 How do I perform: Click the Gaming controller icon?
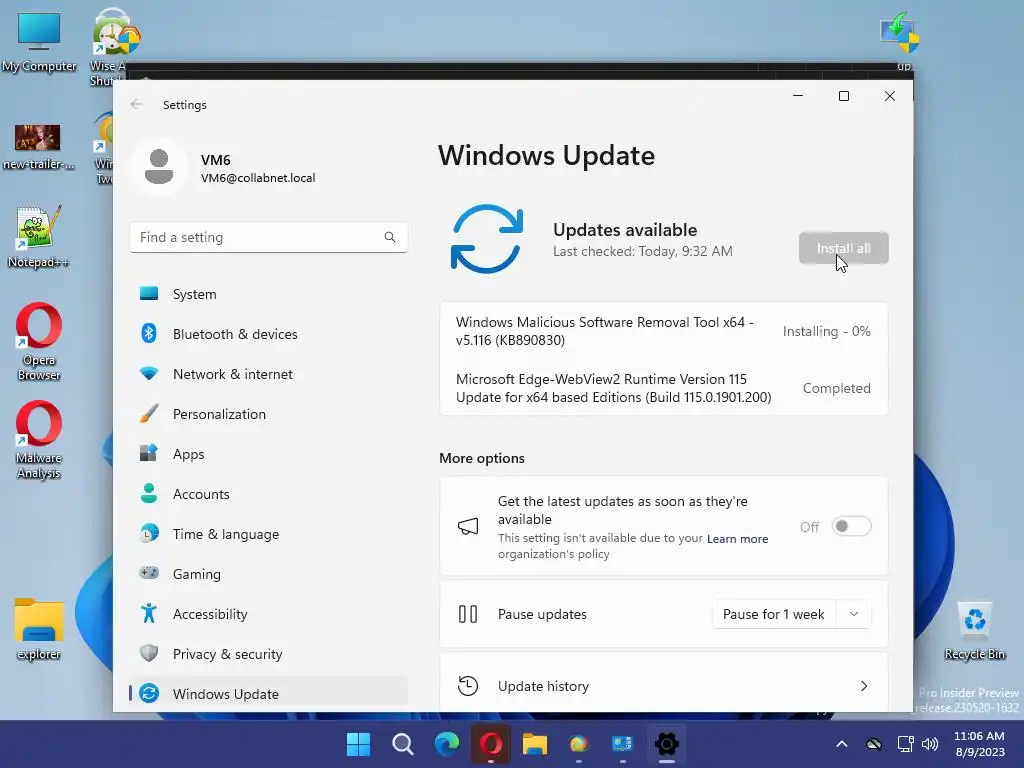(x=149, y=573)
